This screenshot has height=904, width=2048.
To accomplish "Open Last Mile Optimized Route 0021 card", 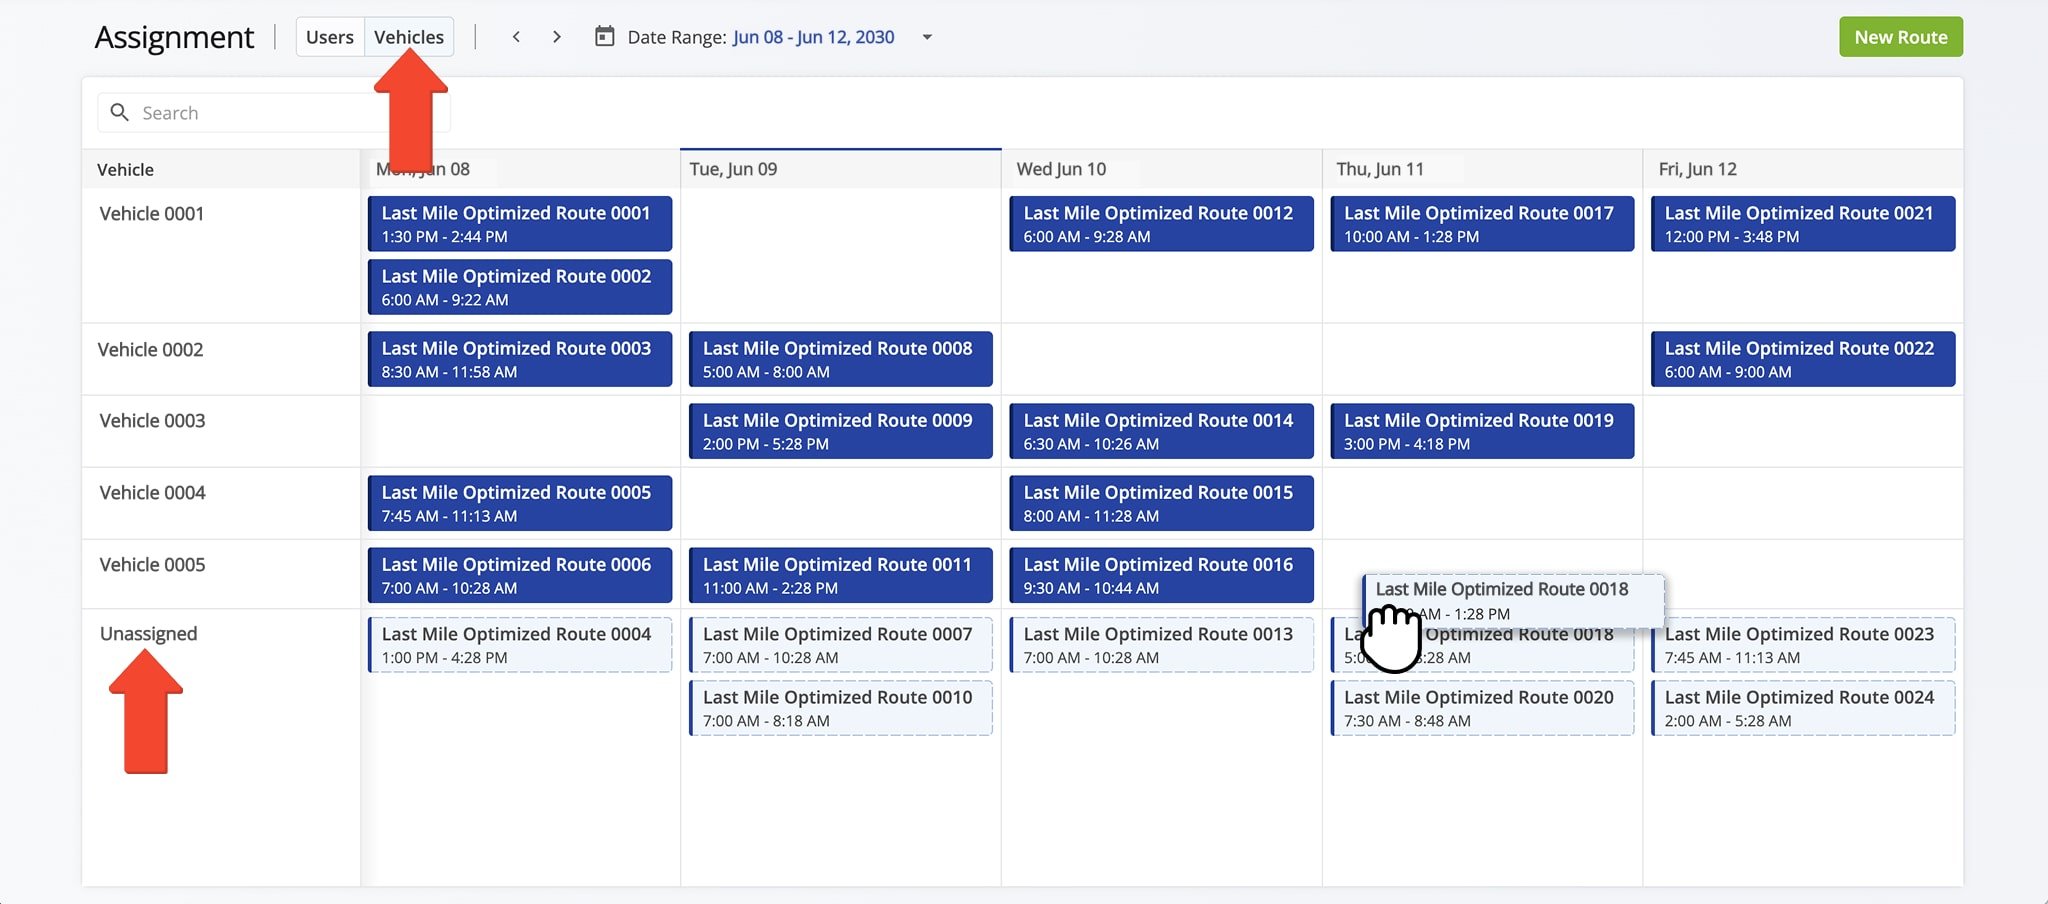I will pos(1803,224).
